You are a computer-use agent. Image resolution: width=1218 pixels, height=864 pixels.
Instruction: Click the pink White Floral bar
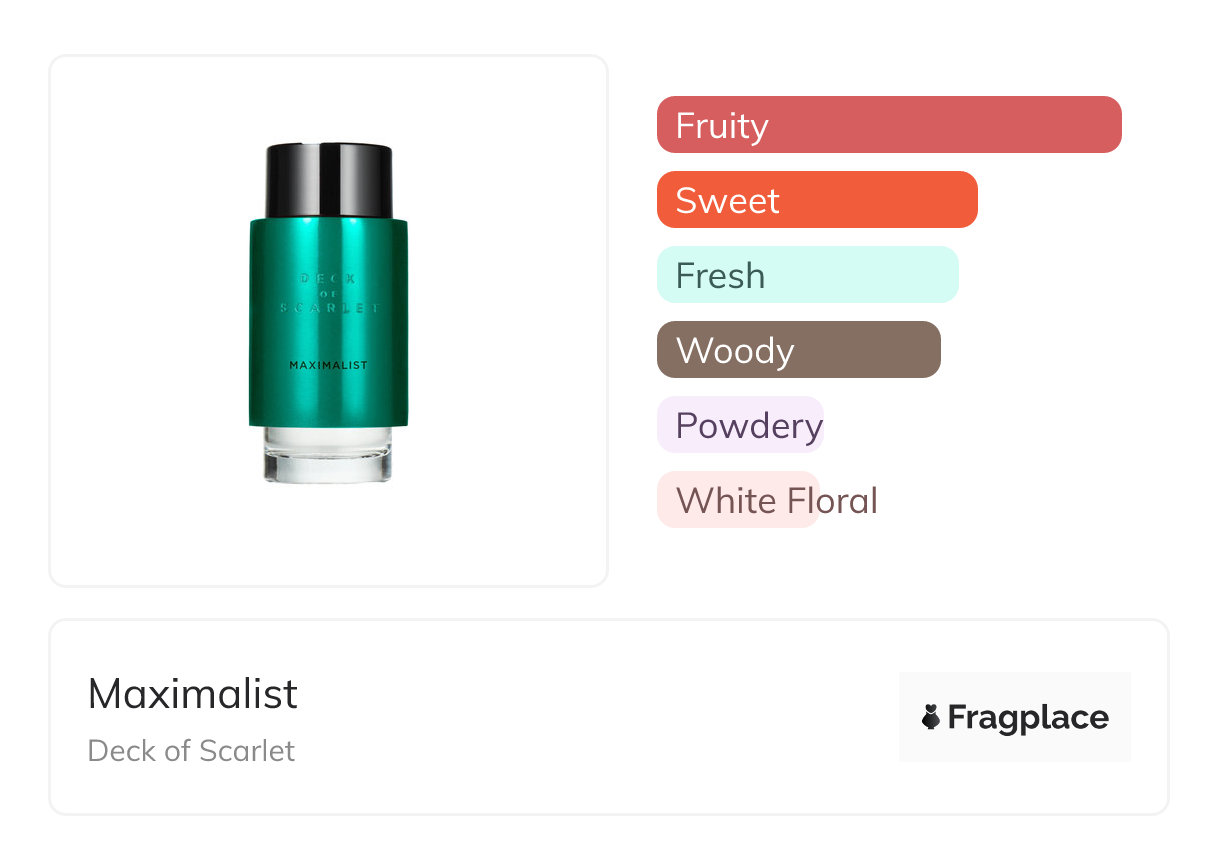point(737,500)
